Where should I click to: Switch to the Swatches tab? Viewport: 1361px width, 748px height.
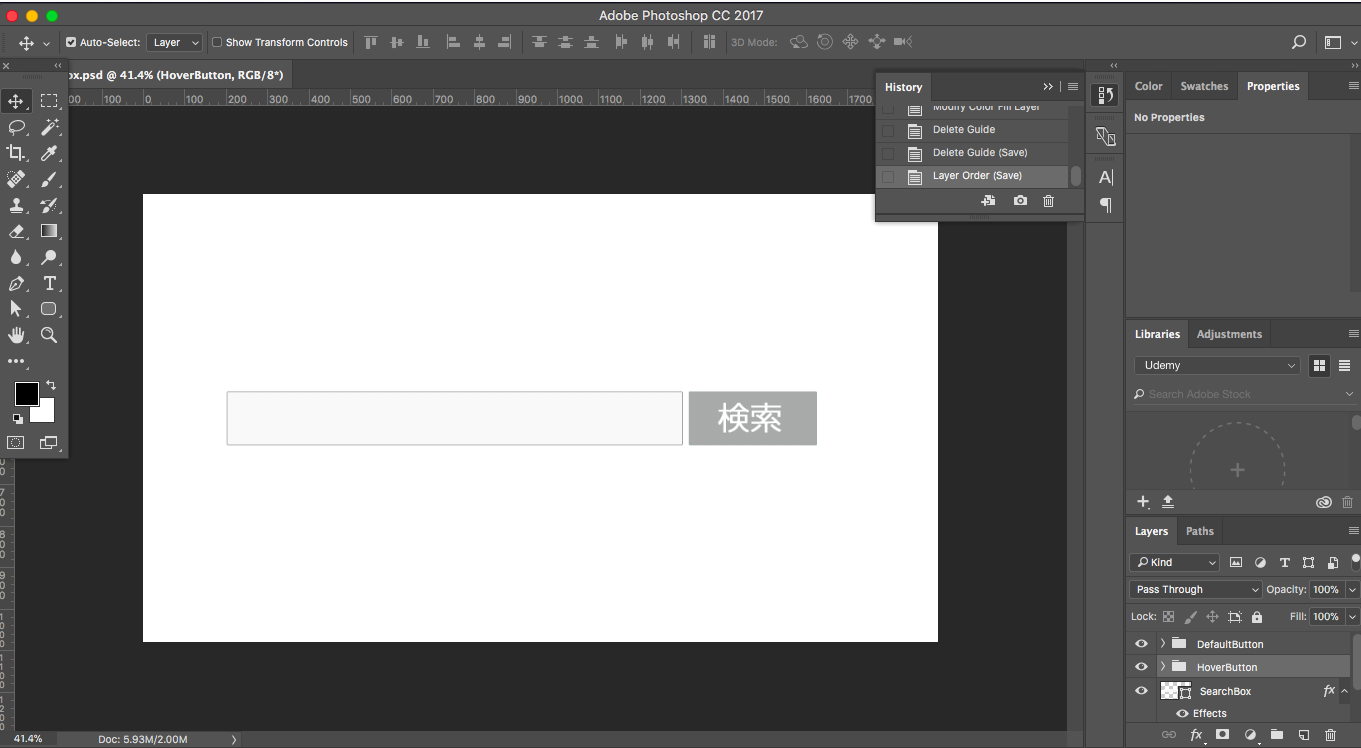[1203, 86]
